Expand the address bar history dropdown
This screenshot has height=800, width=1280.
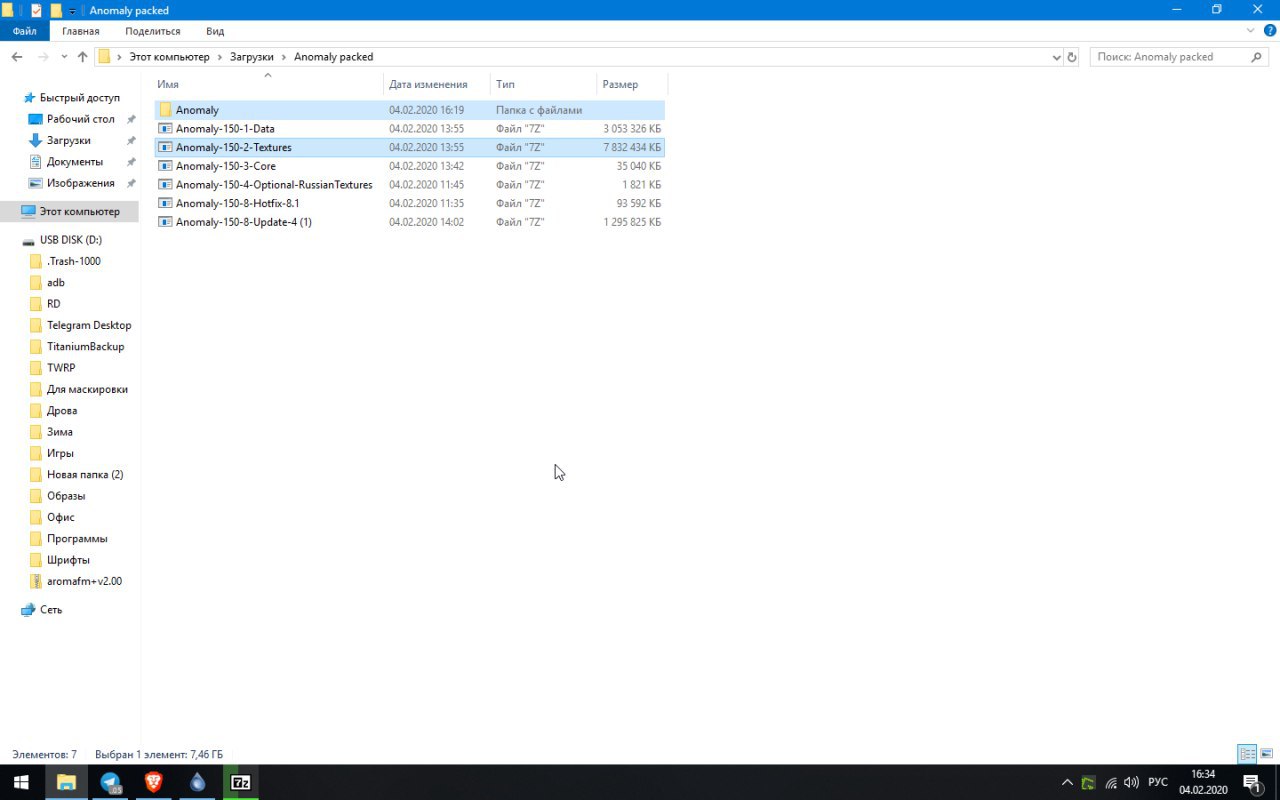(1057, 57)
